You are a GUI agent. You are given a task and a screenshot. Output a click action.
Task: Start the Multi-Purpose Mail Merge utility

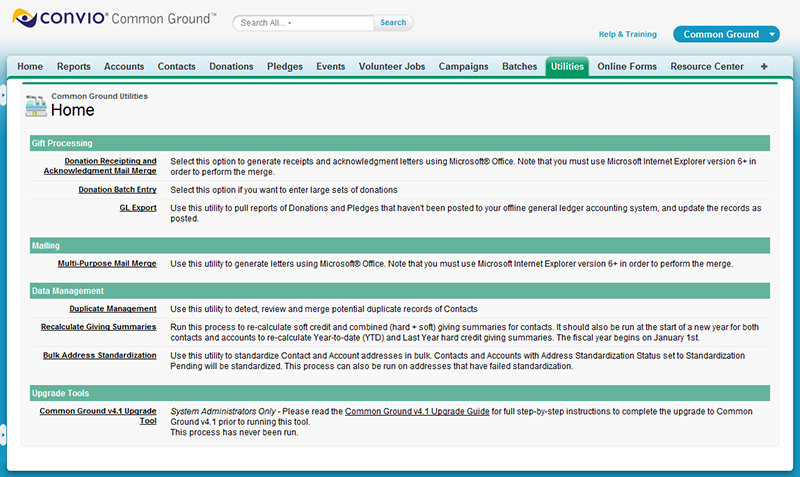pyautogui.click(x=107, y=264)
